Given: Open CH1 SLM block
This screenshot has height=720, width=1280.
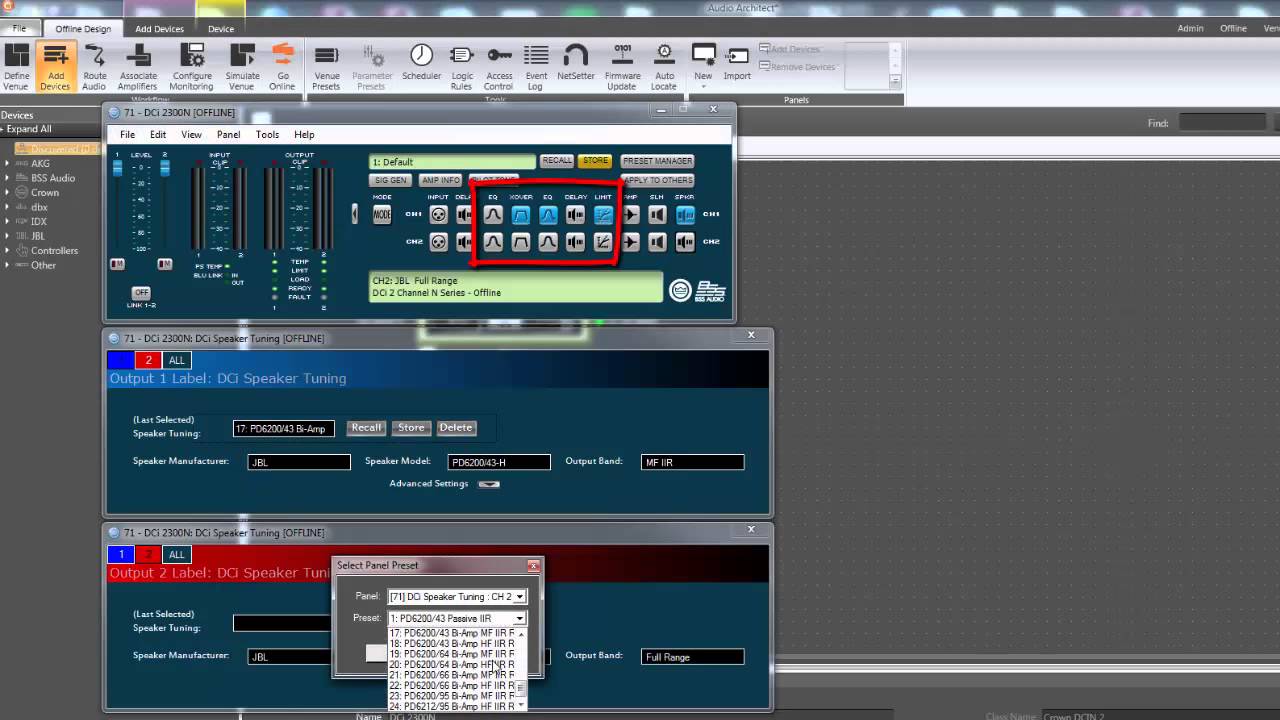Looking at the screenshot, I should coord(657,214).
